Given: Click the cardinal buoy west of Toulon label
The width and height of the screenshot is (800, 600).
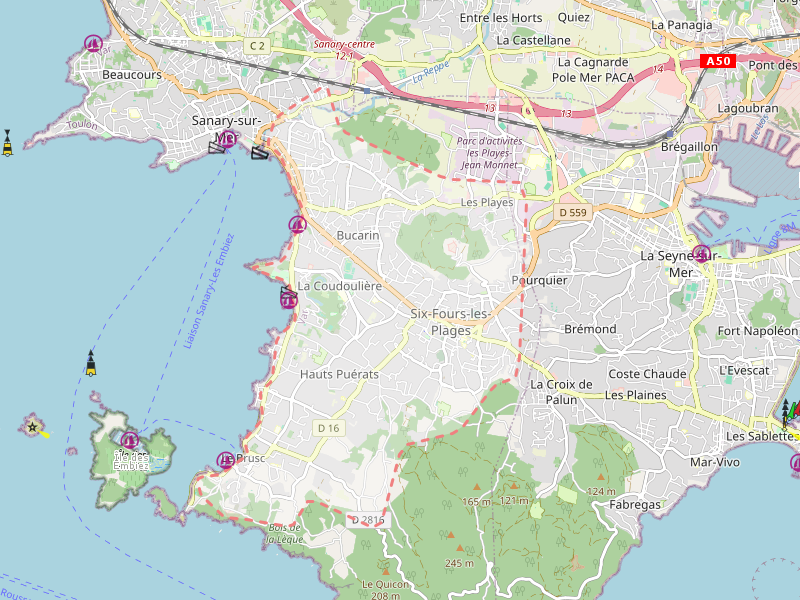Looking at the screenshot, I should (x=8, y=144).
